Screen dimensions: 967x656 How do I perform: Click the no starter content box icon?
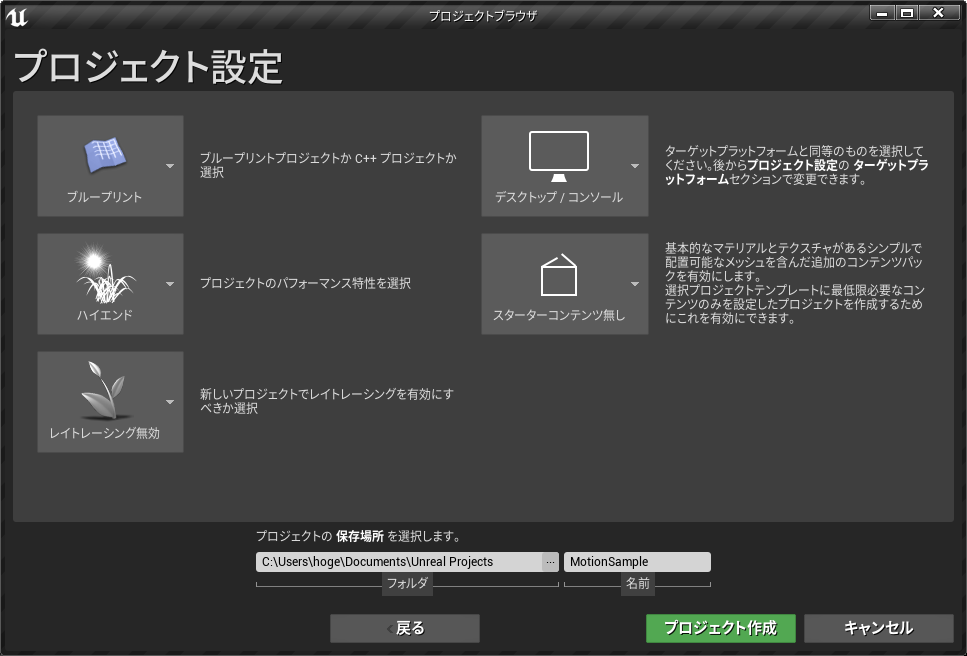tap(559, 275)
